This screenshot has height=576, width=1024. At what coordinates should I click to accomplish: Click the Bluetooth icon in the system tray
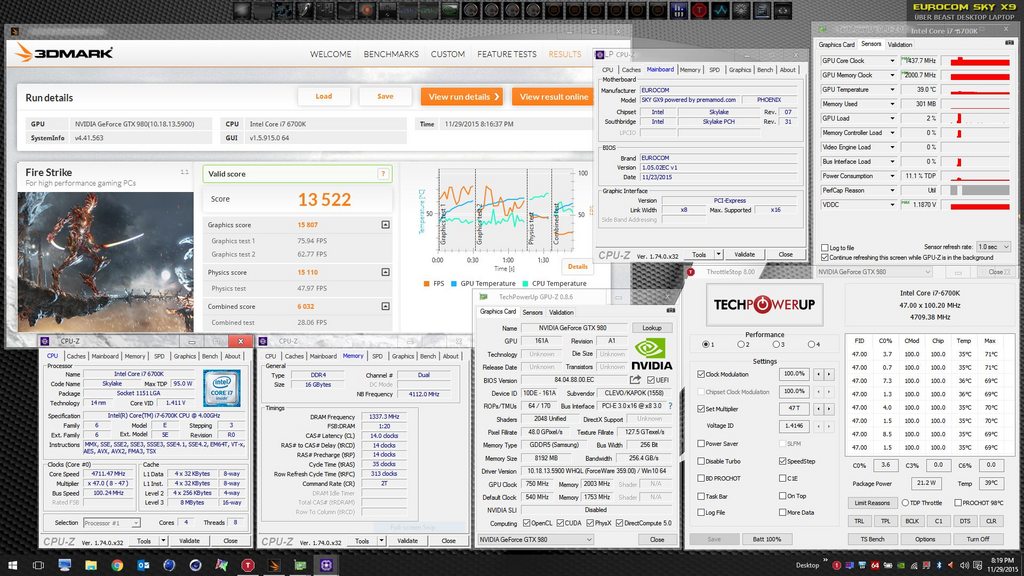click(939, 566)
